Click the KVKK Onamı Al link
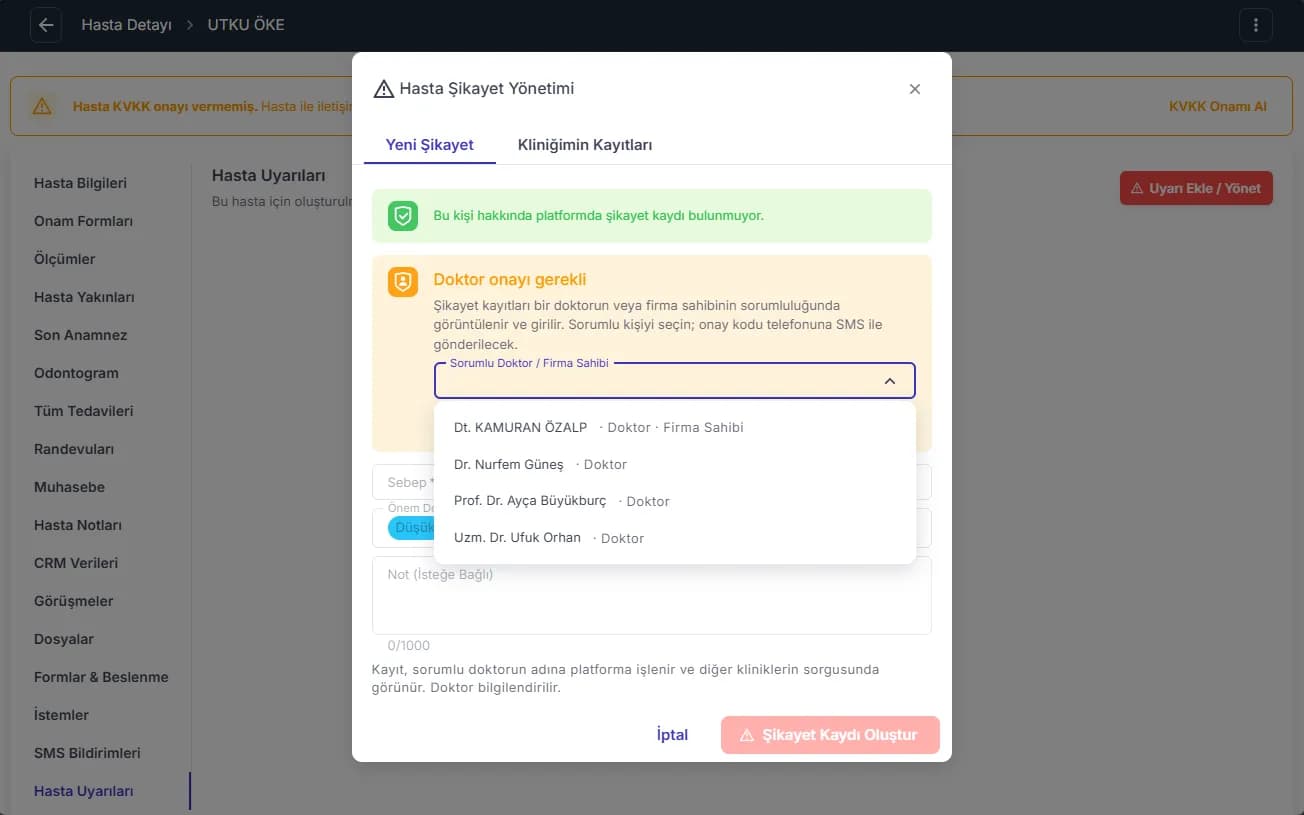The image size is (1304, 815). tap(1218, 106)
